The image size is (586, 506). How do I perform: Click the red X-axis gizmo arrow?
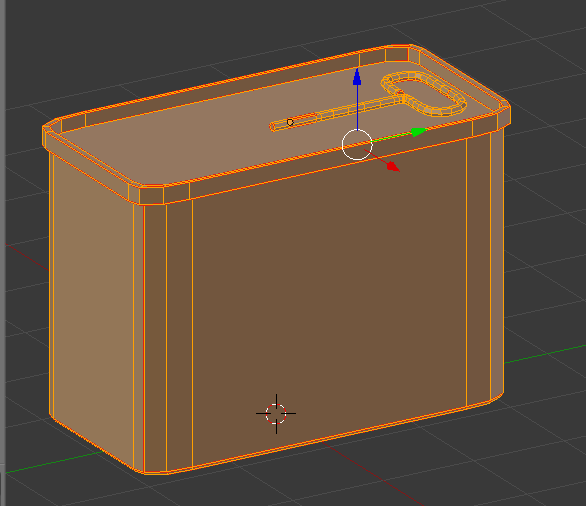point(393,167)
